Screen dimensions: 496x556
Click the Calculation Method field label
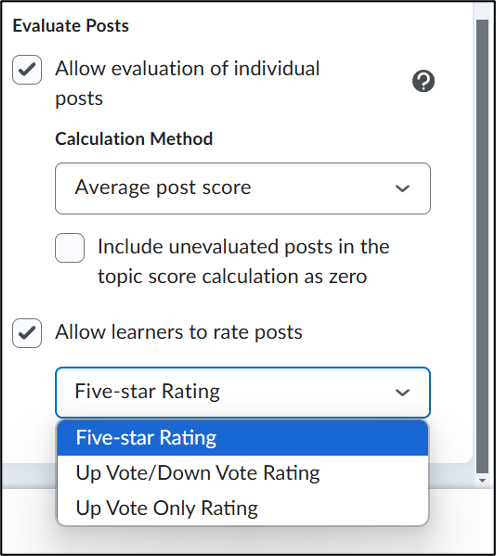click(x=134, y=139)
